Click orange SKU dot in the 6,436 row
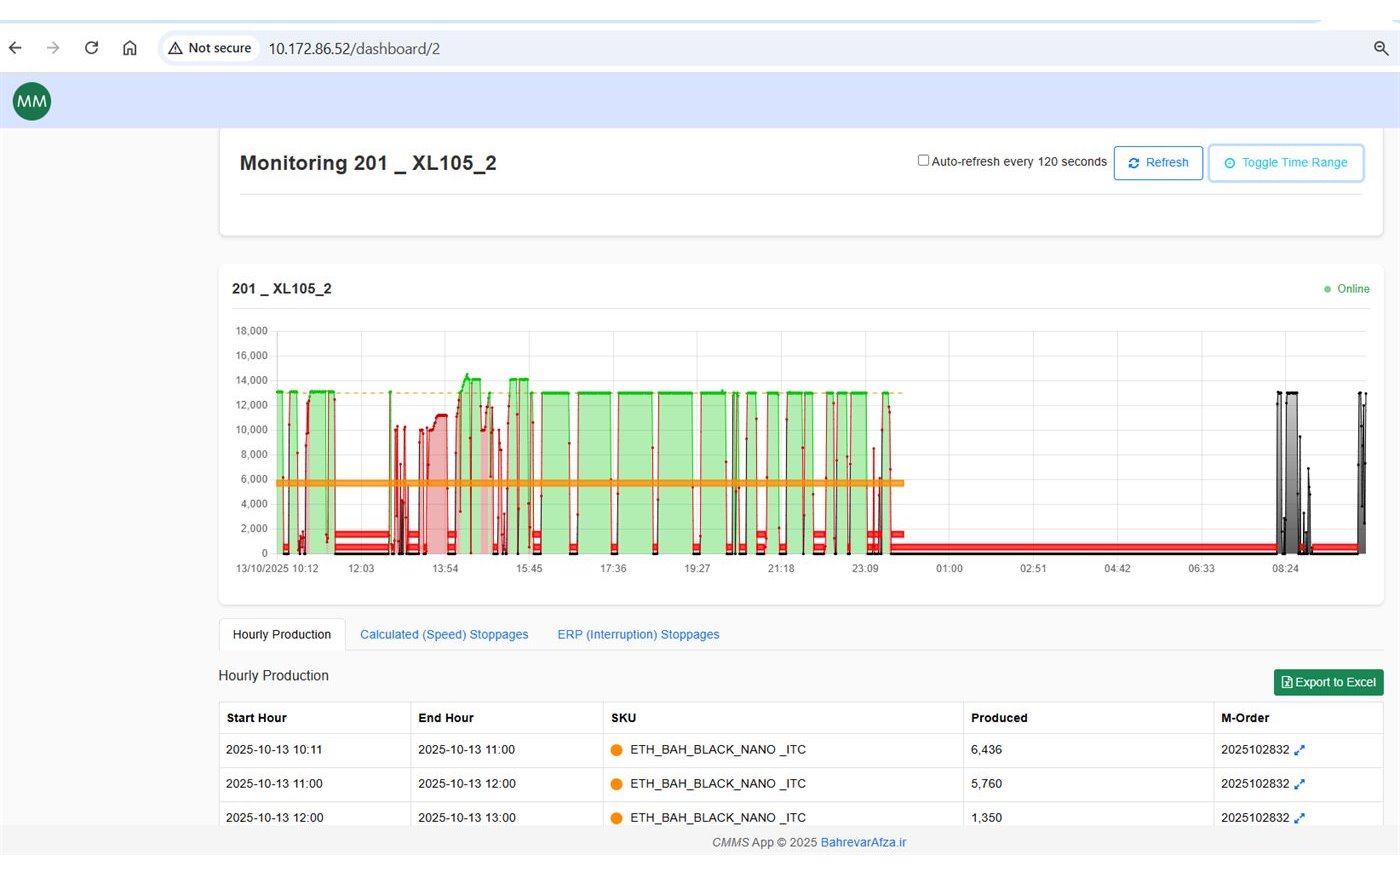 pos(617,750)
